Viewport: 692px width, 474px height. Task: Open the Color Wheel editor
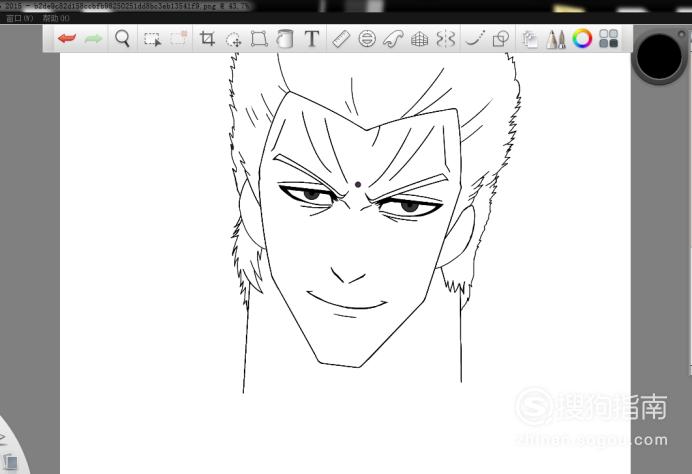[x=582, y=39]
